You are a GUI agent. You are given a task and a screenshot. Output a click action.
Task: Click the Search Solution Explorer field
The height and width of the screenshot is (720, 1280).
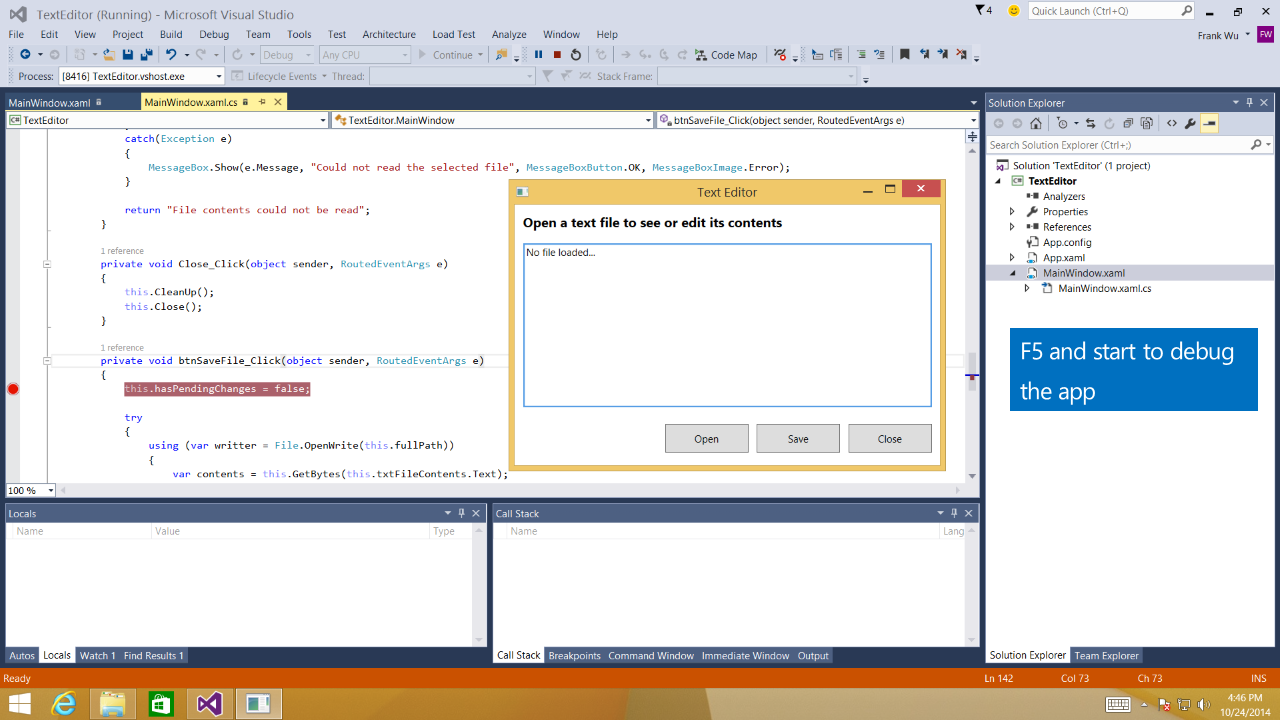(x=1130, y=145)
